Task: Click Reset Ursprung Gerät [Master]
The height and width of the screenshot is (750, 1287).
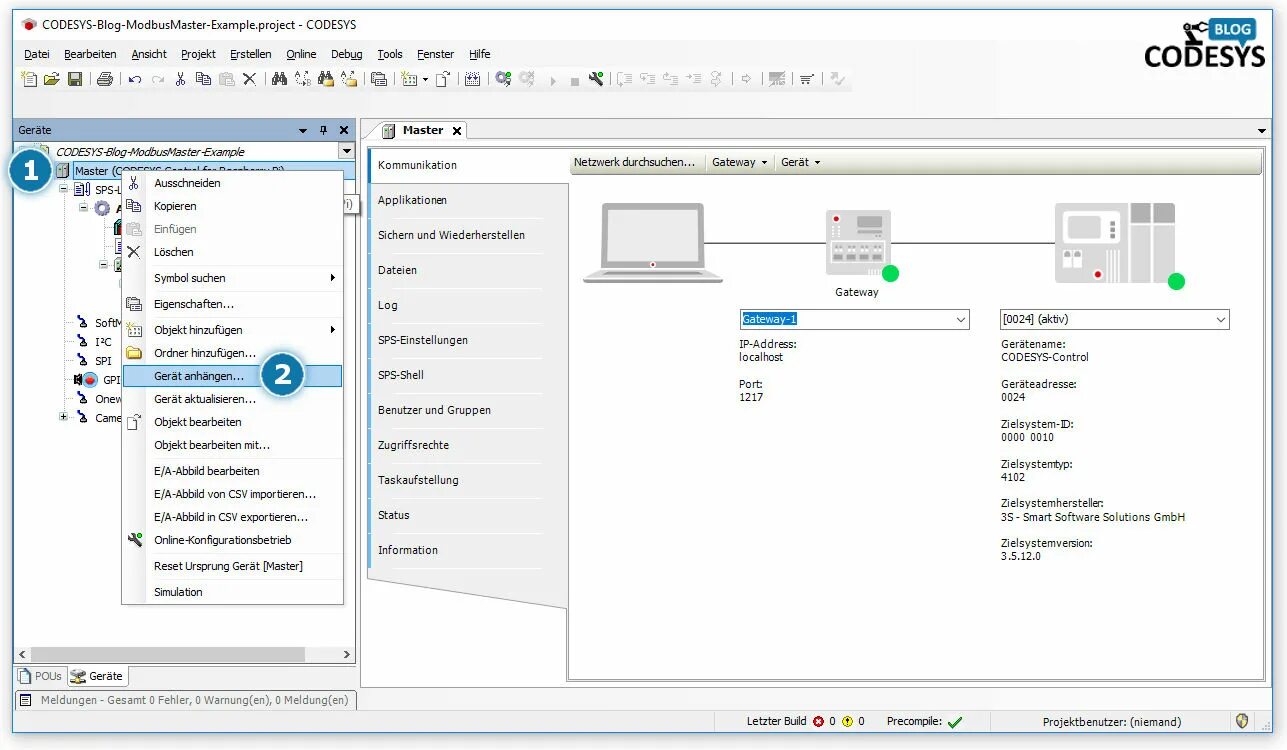Action: [x=233, y=566]
